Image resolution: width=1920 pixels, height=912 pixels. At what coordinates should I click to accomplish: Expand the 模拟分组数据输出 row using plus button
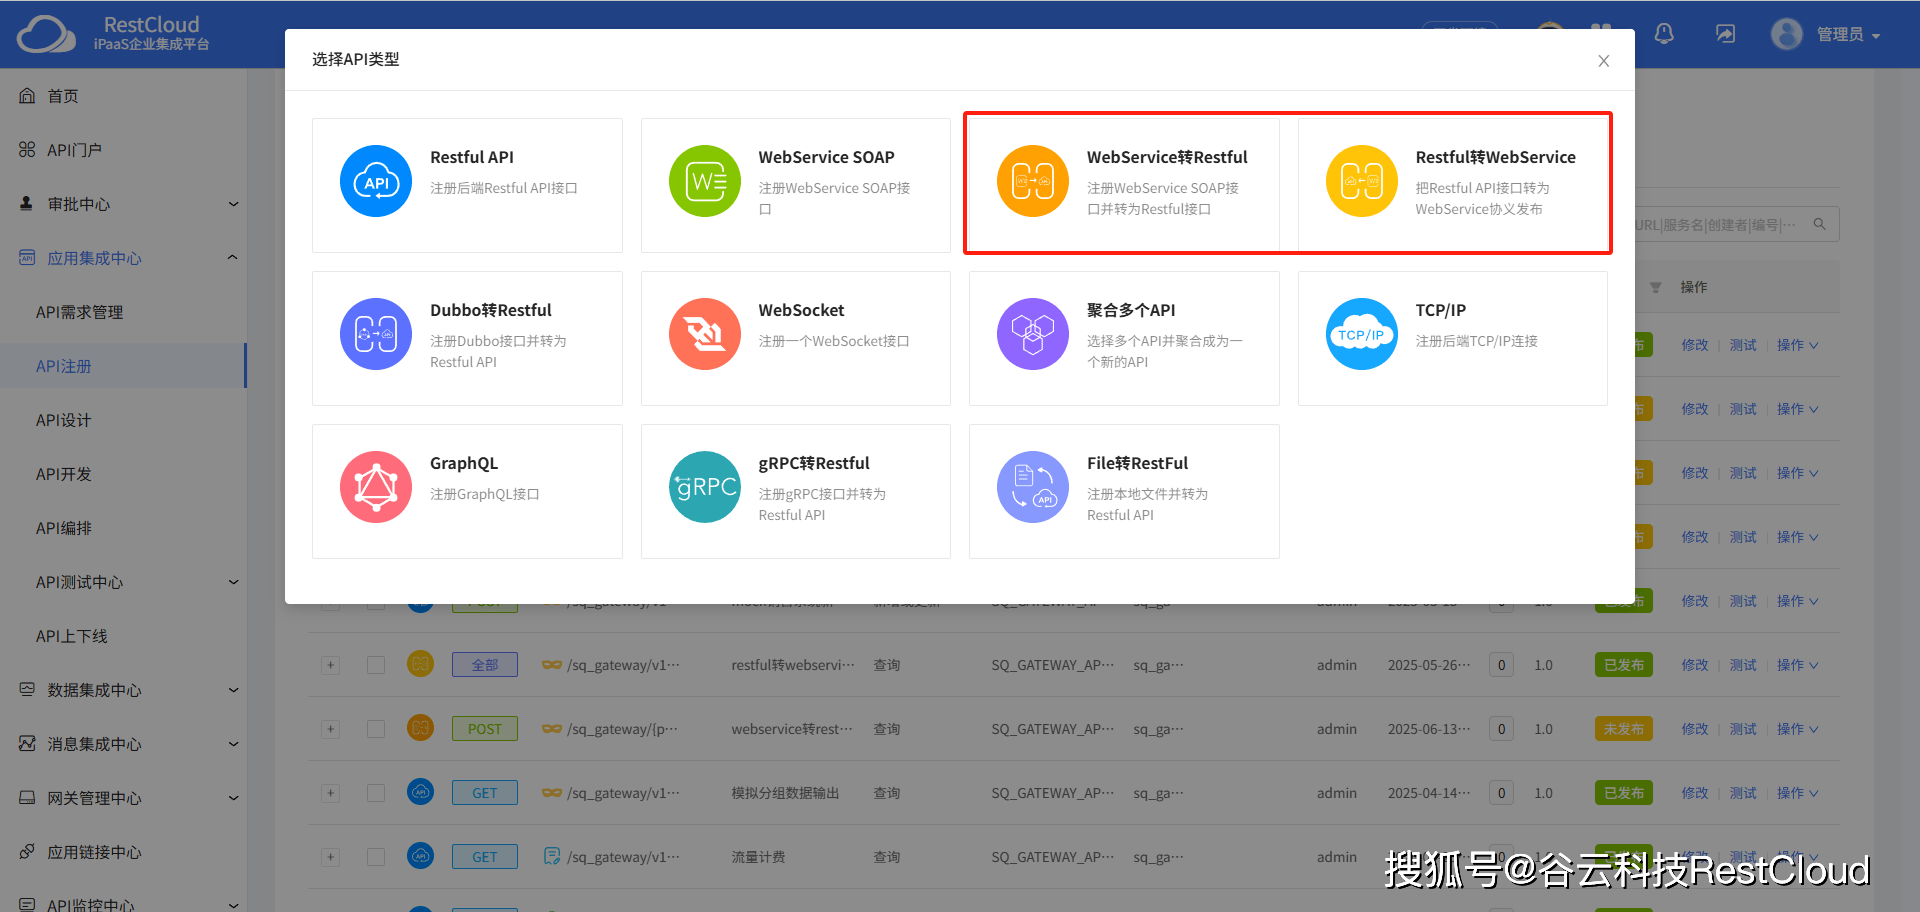click(330, 792)
